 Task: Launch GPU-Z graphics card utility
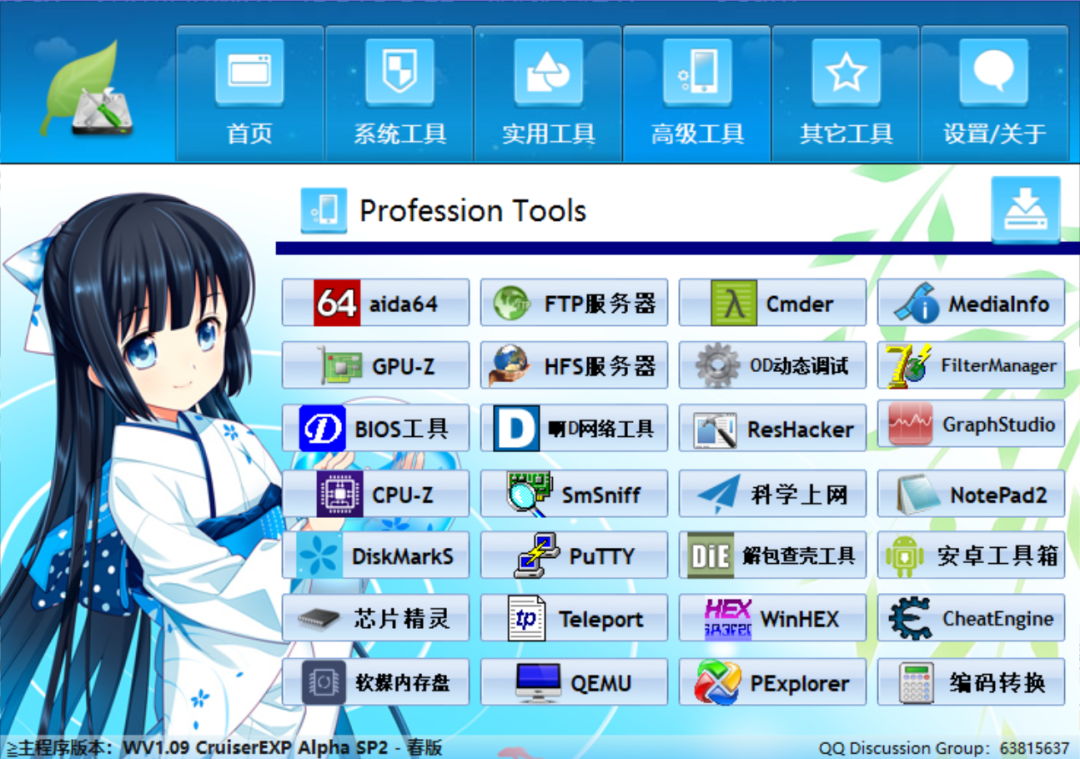[375, 365]
